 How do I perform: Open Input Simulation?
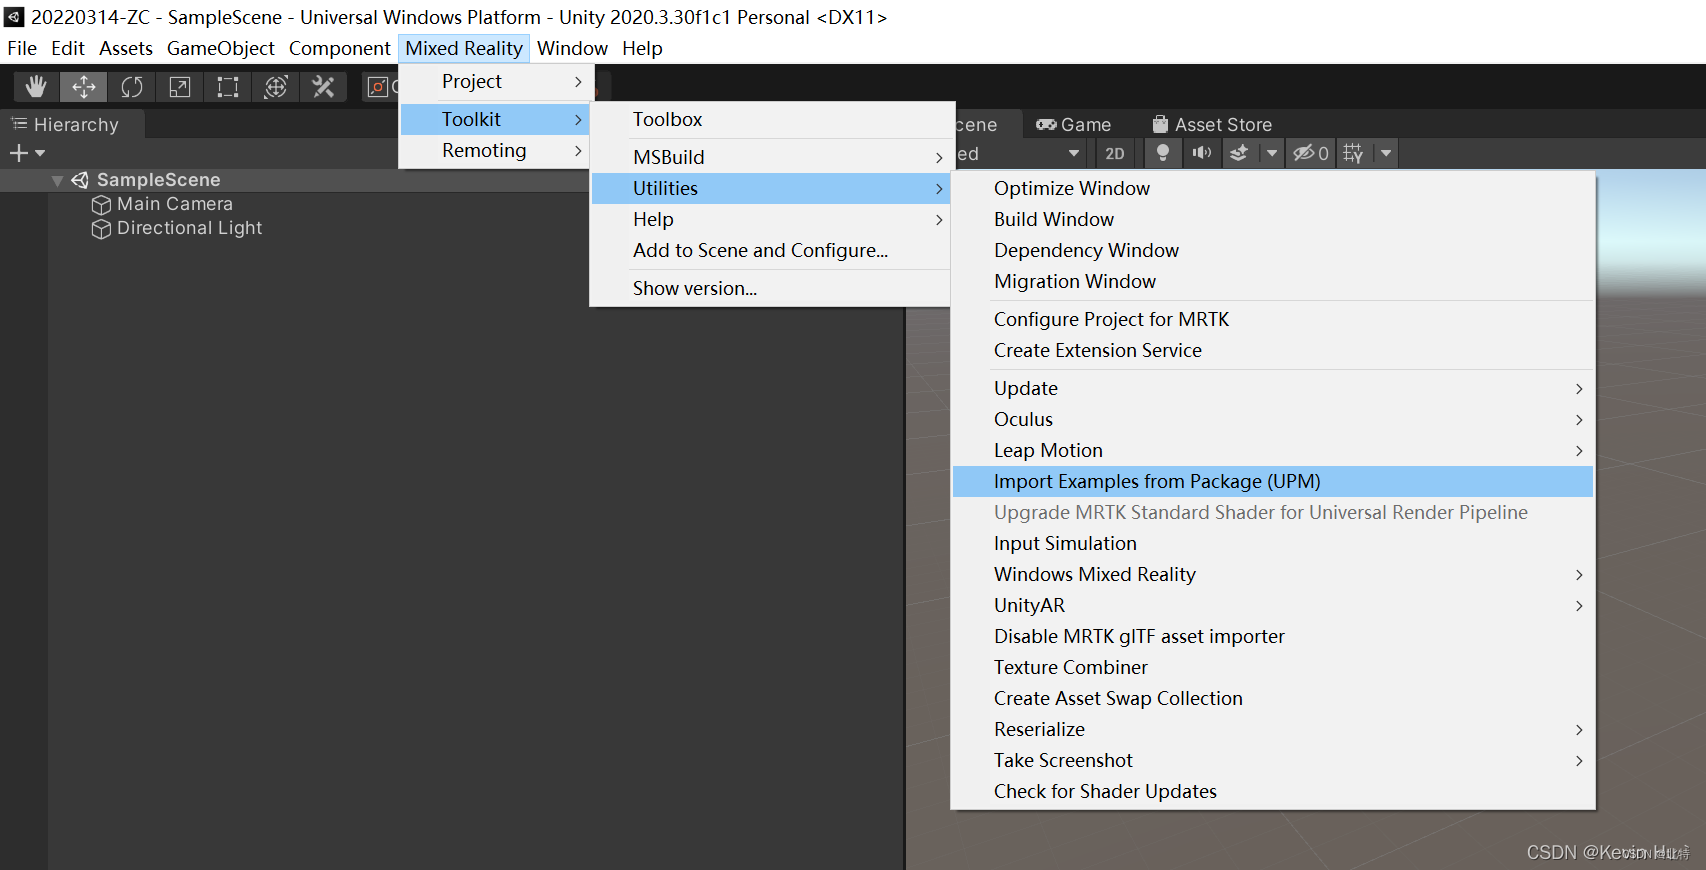click(x=1273, y=543)
